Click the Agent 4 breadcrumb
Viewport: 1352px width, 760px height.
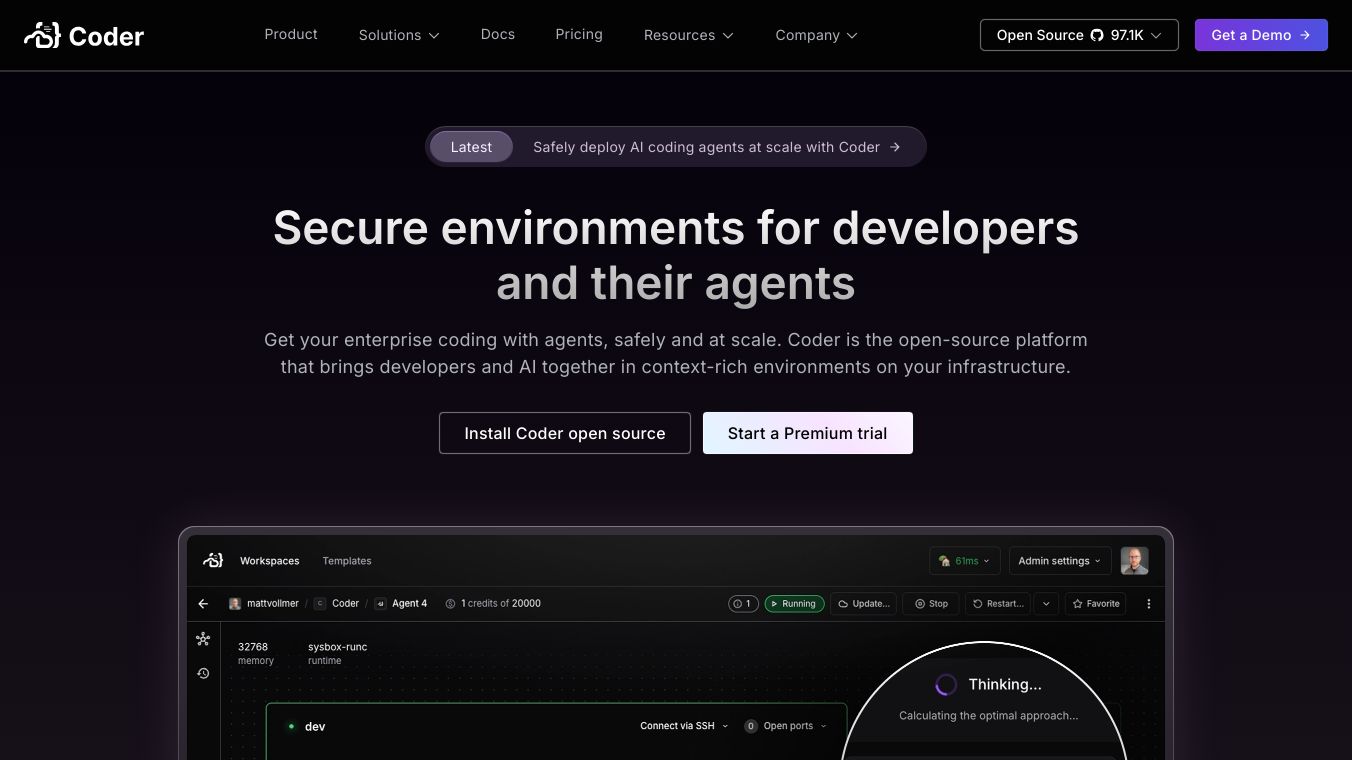tap(401, 604)
